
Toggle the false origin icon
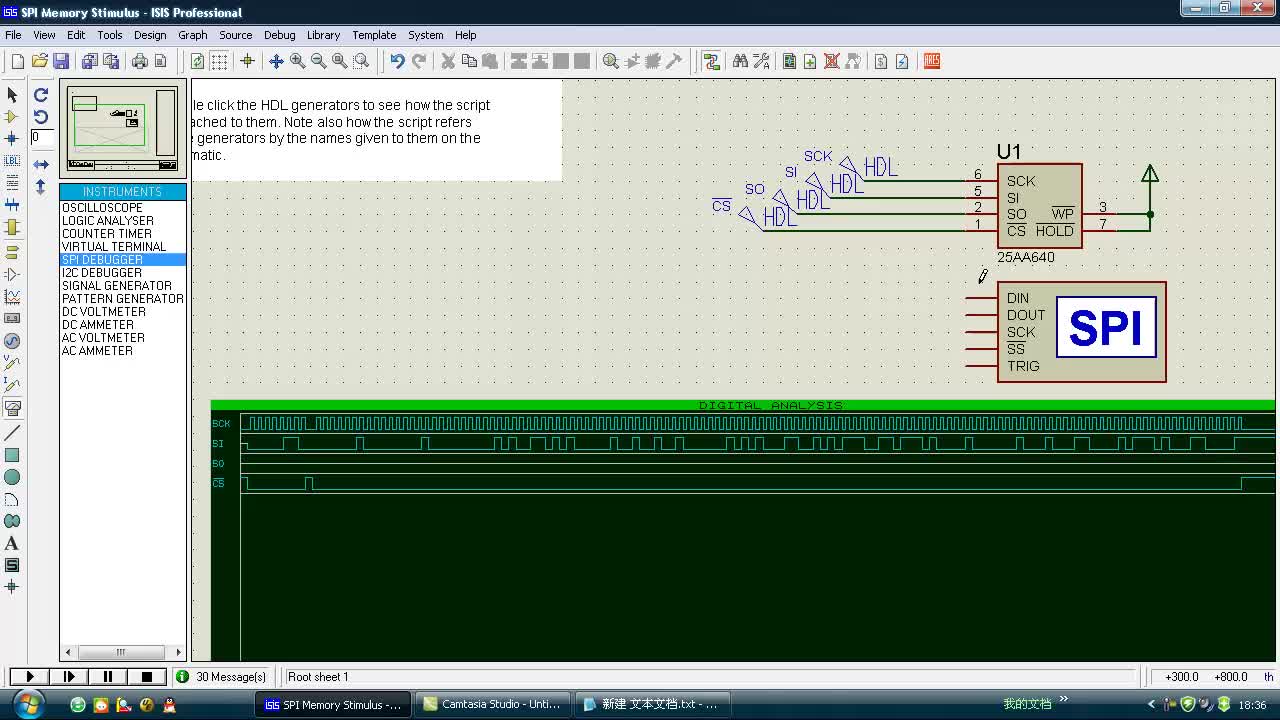pos(247,61)
